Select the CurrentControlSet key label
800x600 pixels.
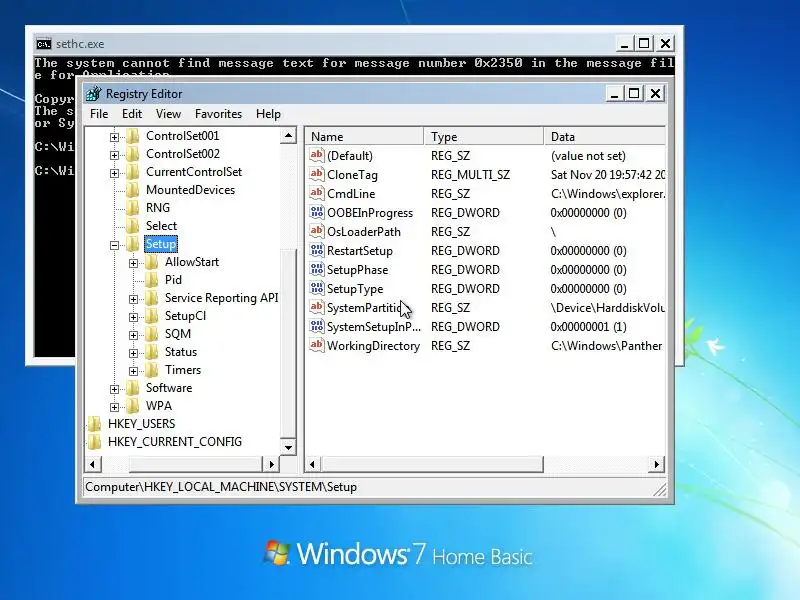pos(194,172)
